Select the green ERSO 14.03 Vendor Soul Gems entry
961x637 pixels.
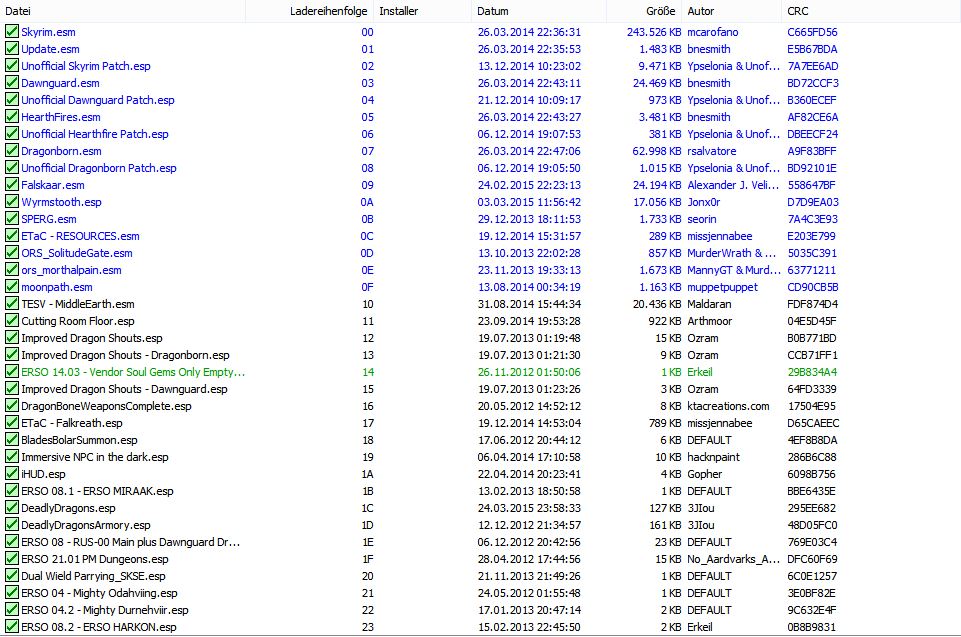pos(132,372)
